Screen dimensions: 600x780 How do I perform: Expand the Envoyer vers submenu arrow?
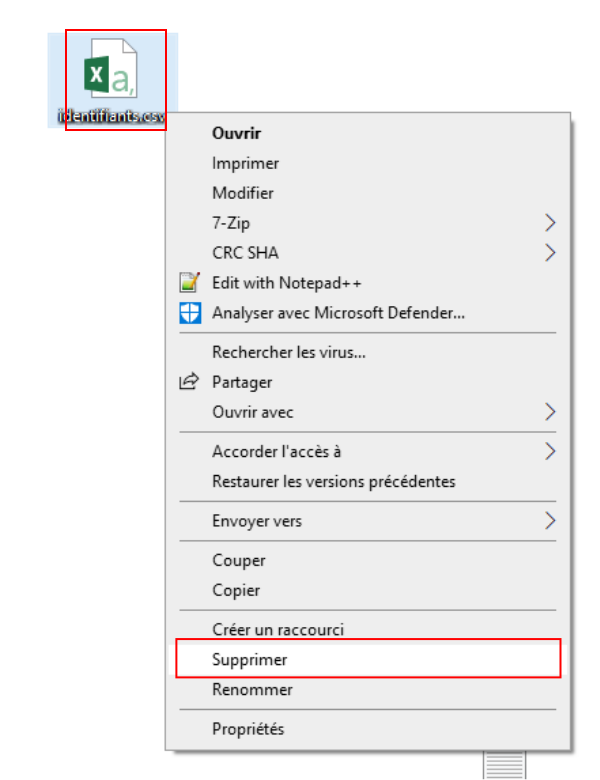click(x=550, y=521)
